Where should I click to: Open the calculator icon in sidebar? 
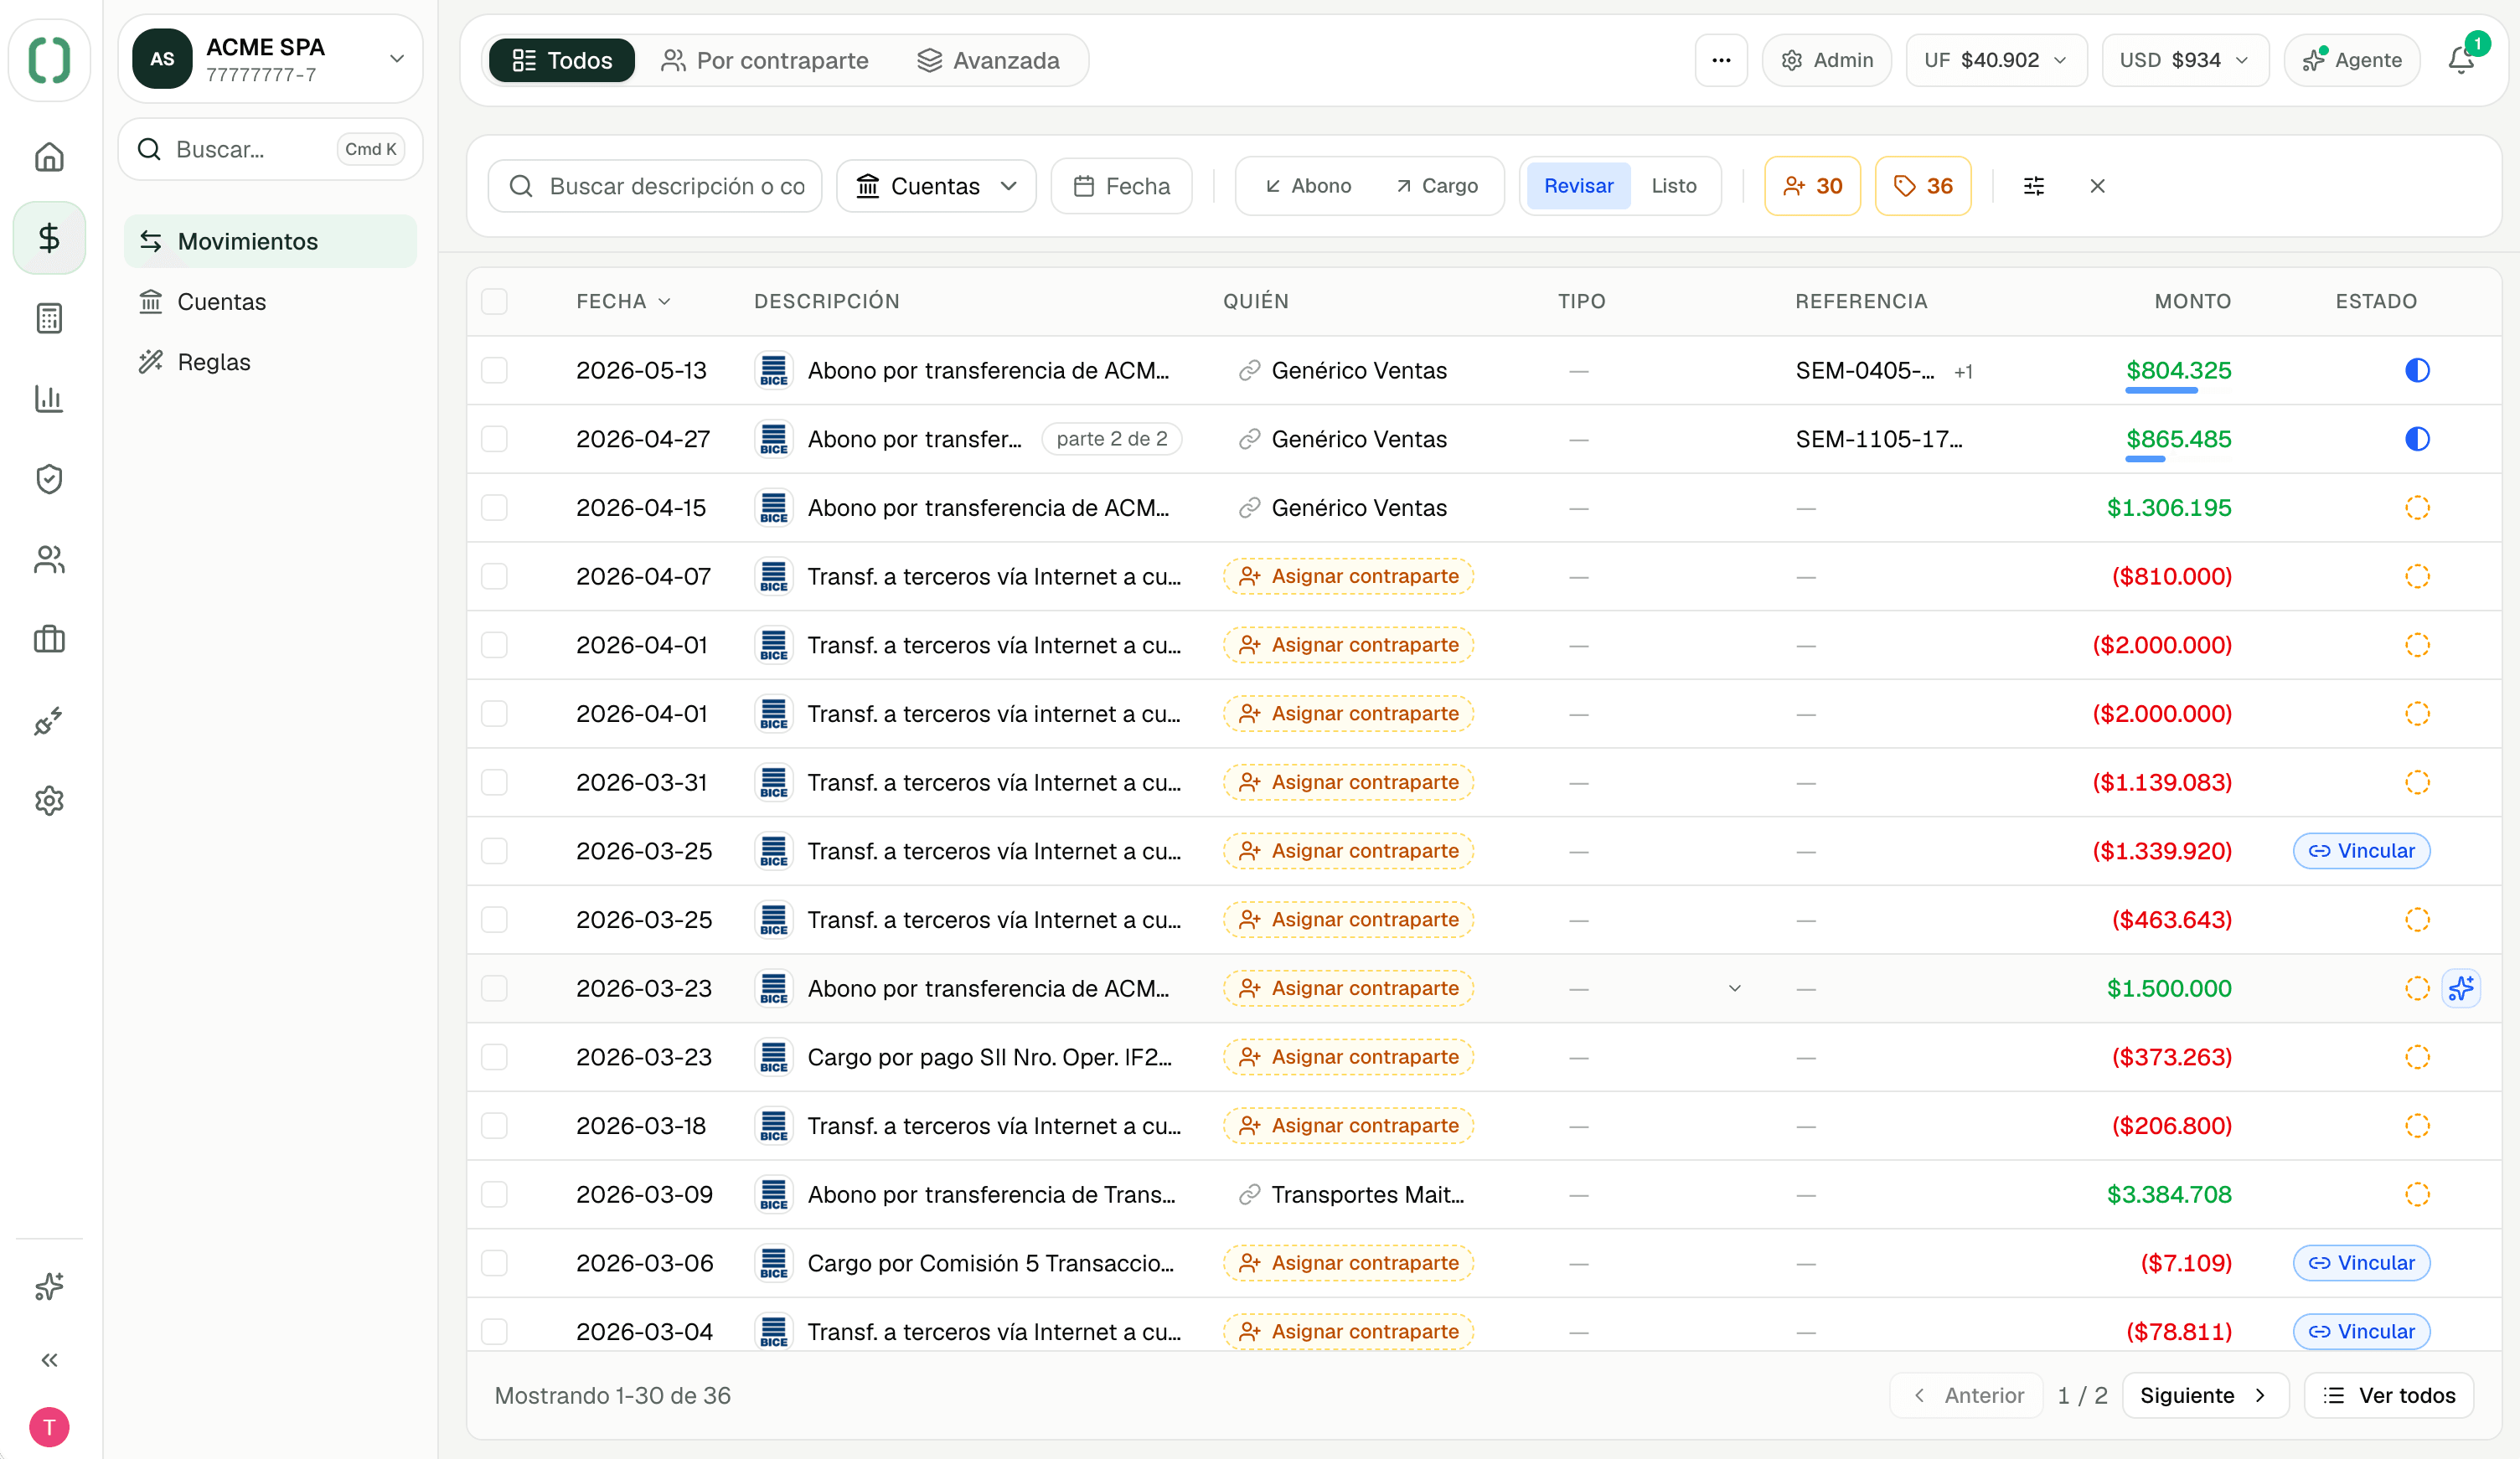49,318
